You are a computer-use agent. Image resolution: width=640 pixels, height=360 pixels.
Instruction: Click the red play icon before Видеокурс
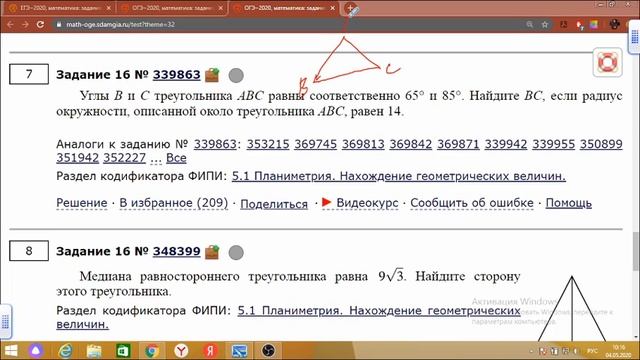326,202
